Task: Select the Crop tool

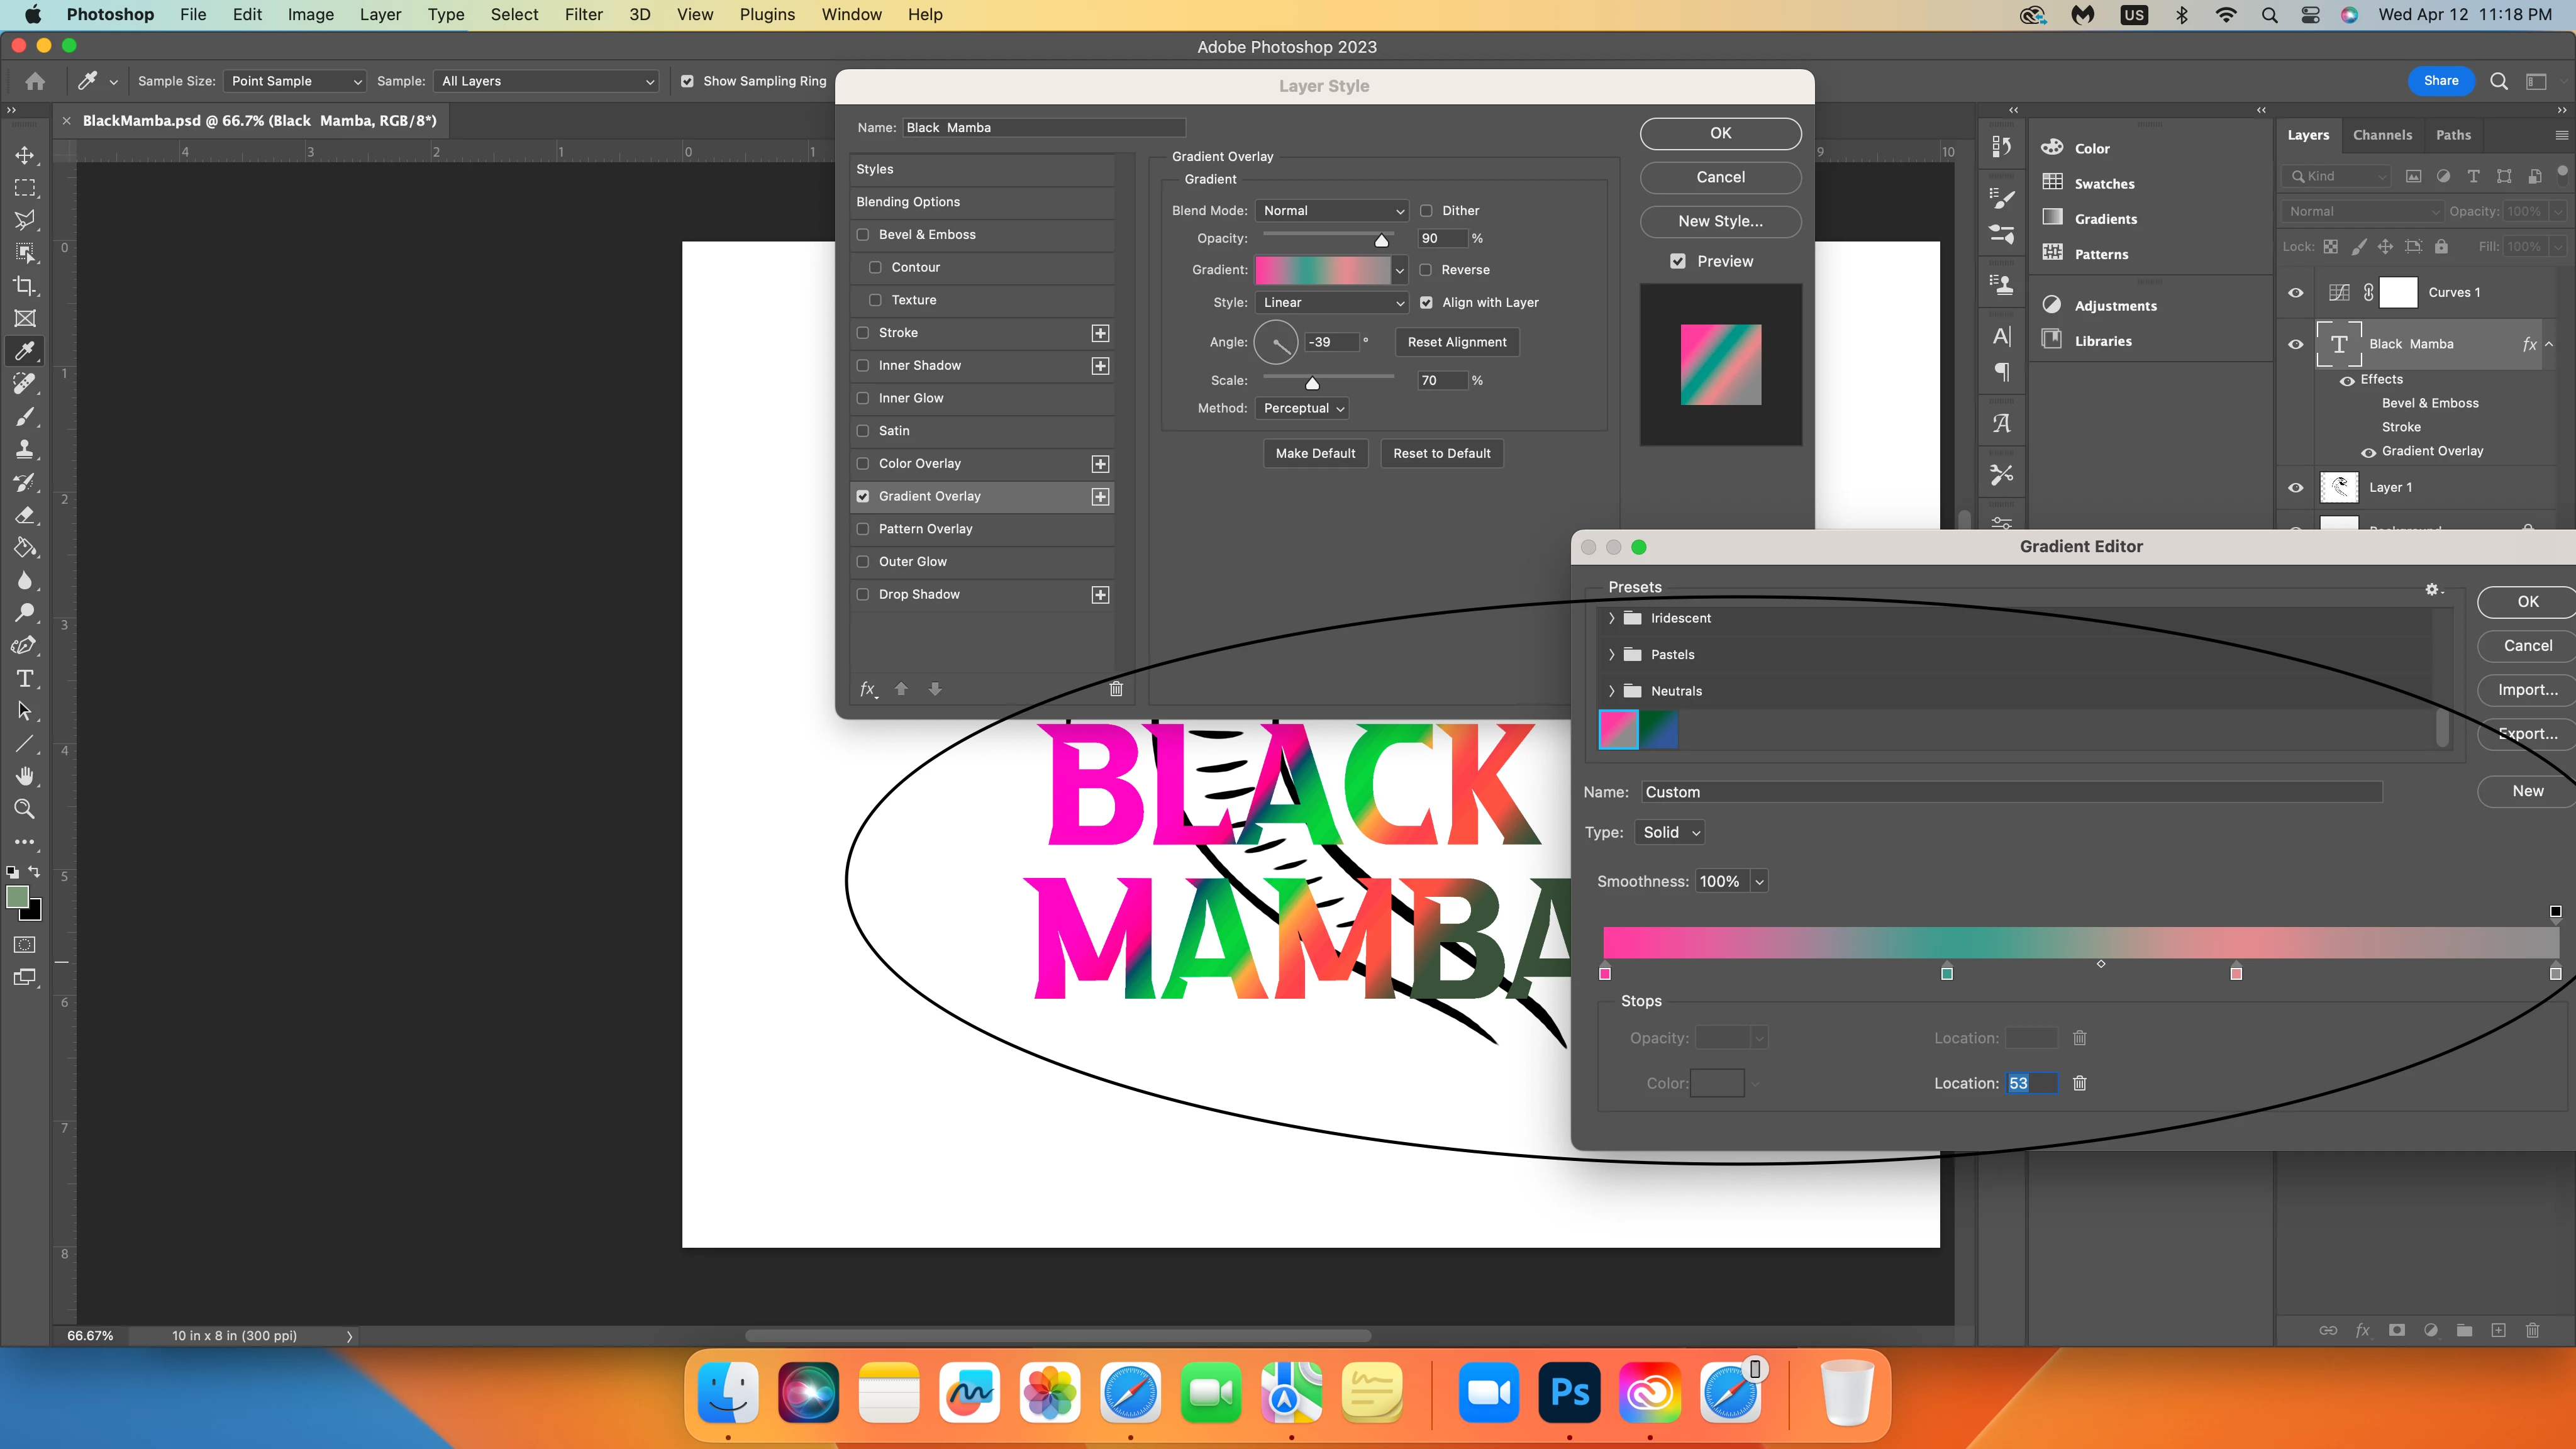Action: 25,286
